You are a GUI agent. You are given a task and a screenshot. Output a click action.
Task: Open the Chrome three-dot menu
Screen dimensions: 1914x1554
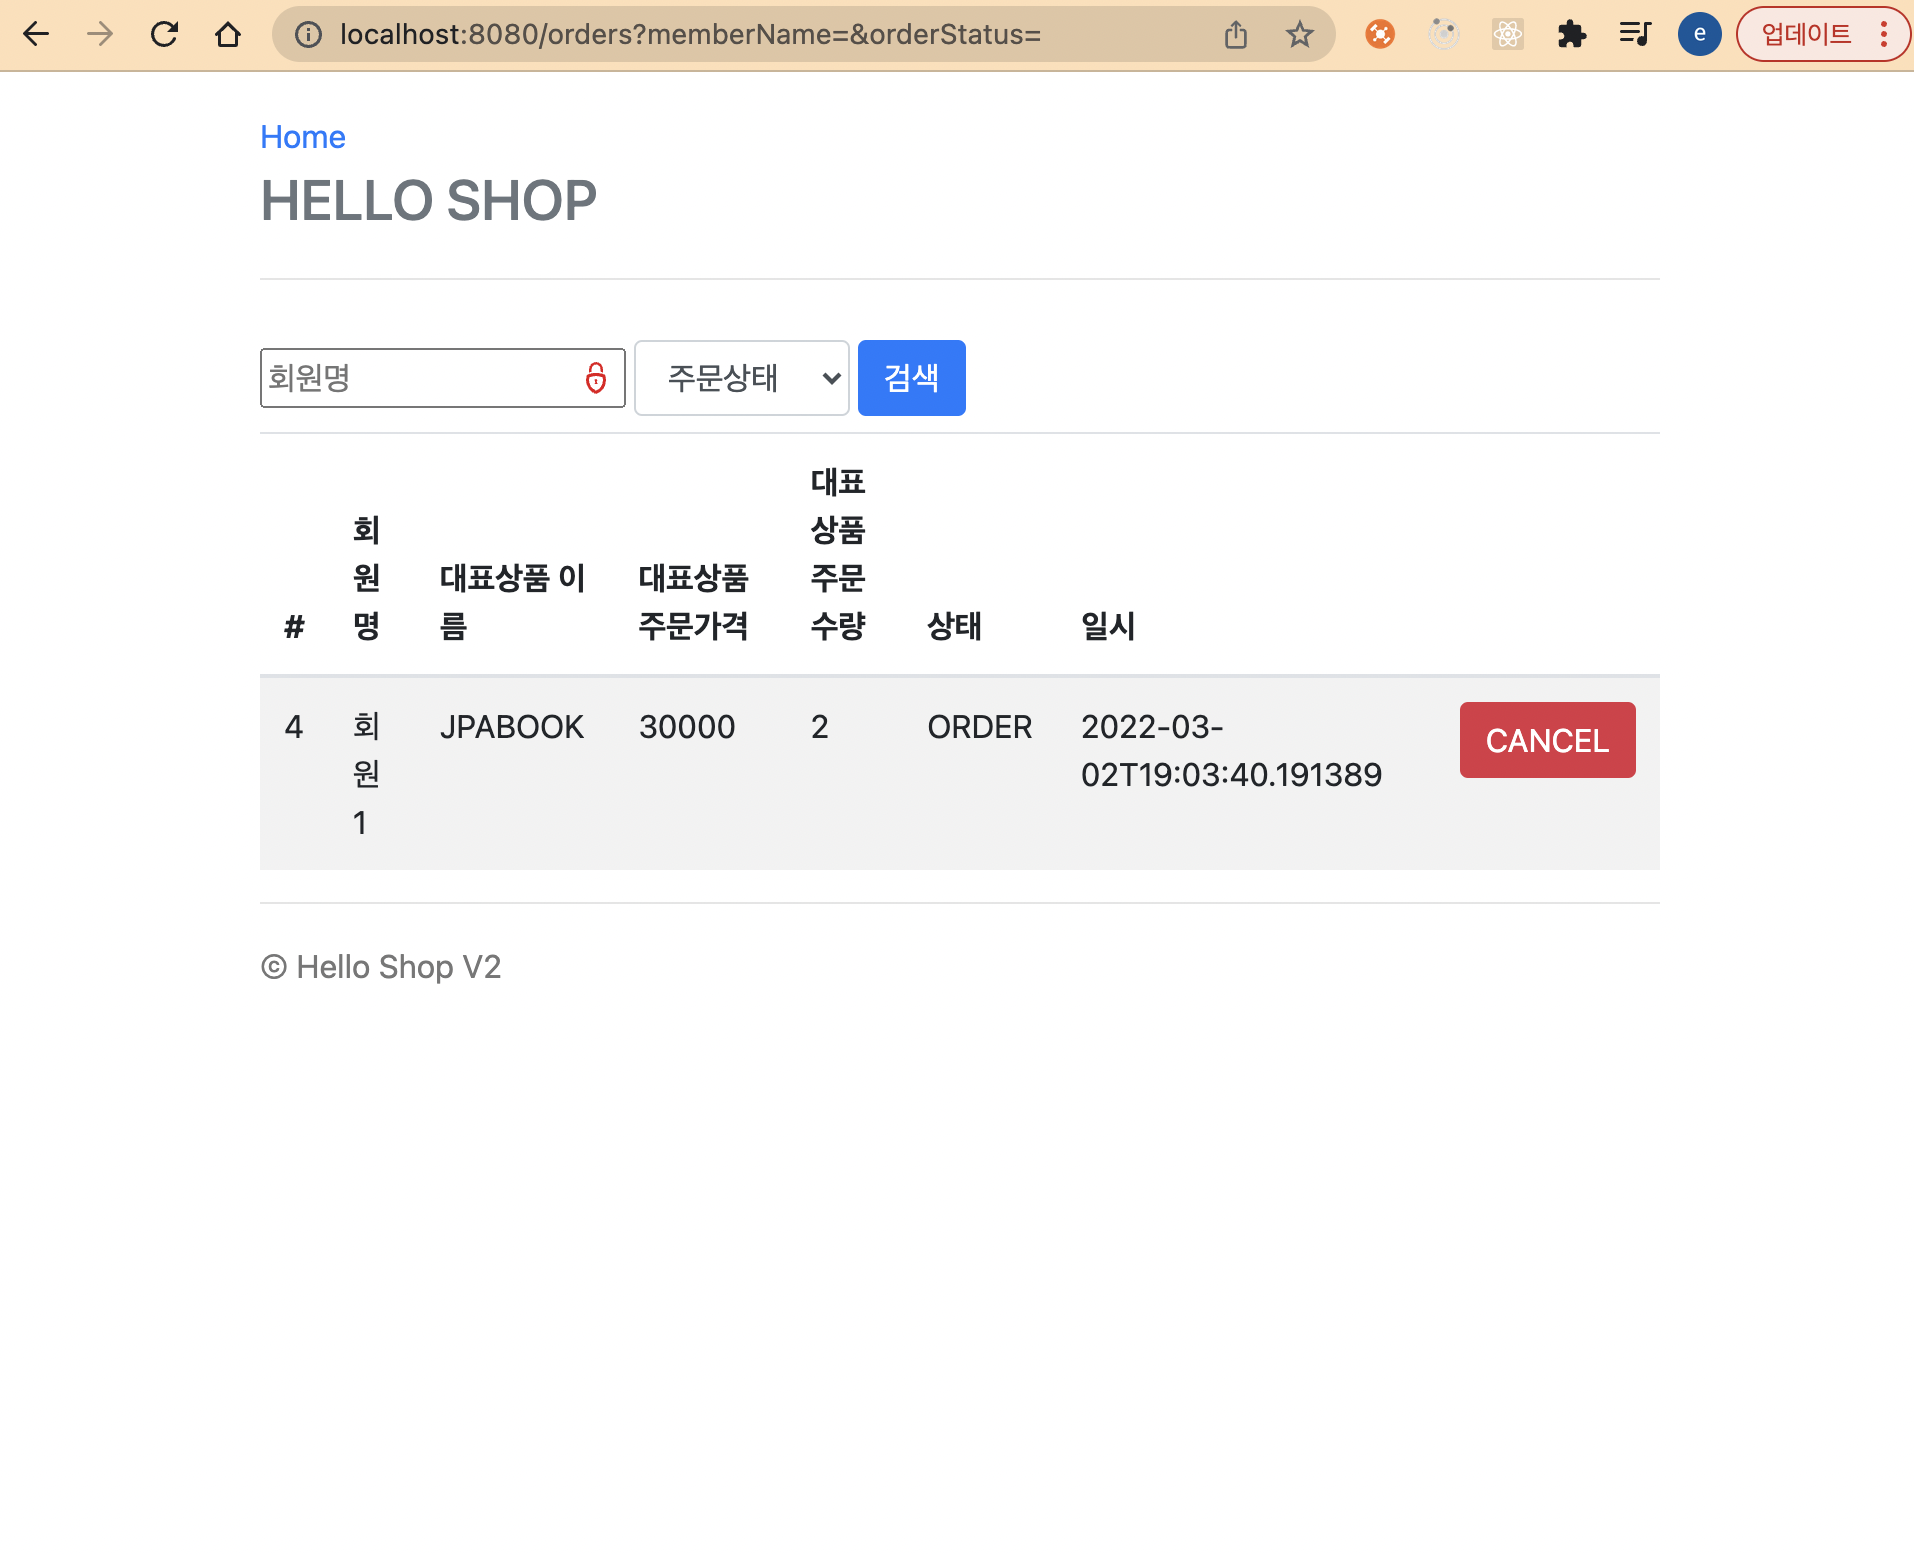pos(1886,34)
